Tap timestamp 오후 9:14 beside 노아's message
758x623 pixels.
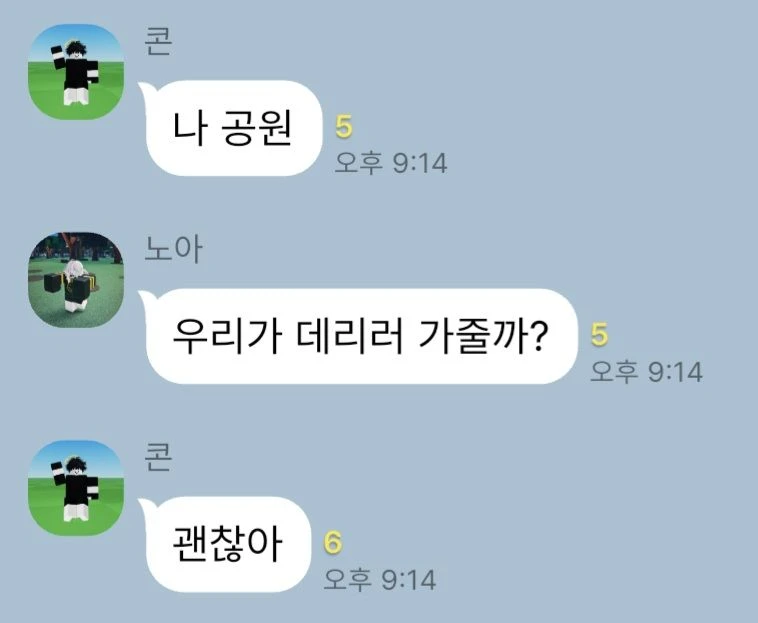(x=646, y=372)
